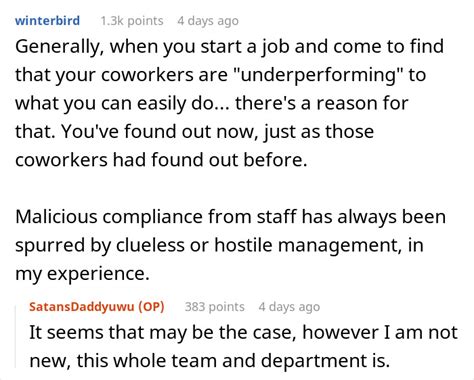This screenshot has height=380, width=474.
Task: Click the (OP) label beside SatansDaddyuwu
Action: click(151, 306)
